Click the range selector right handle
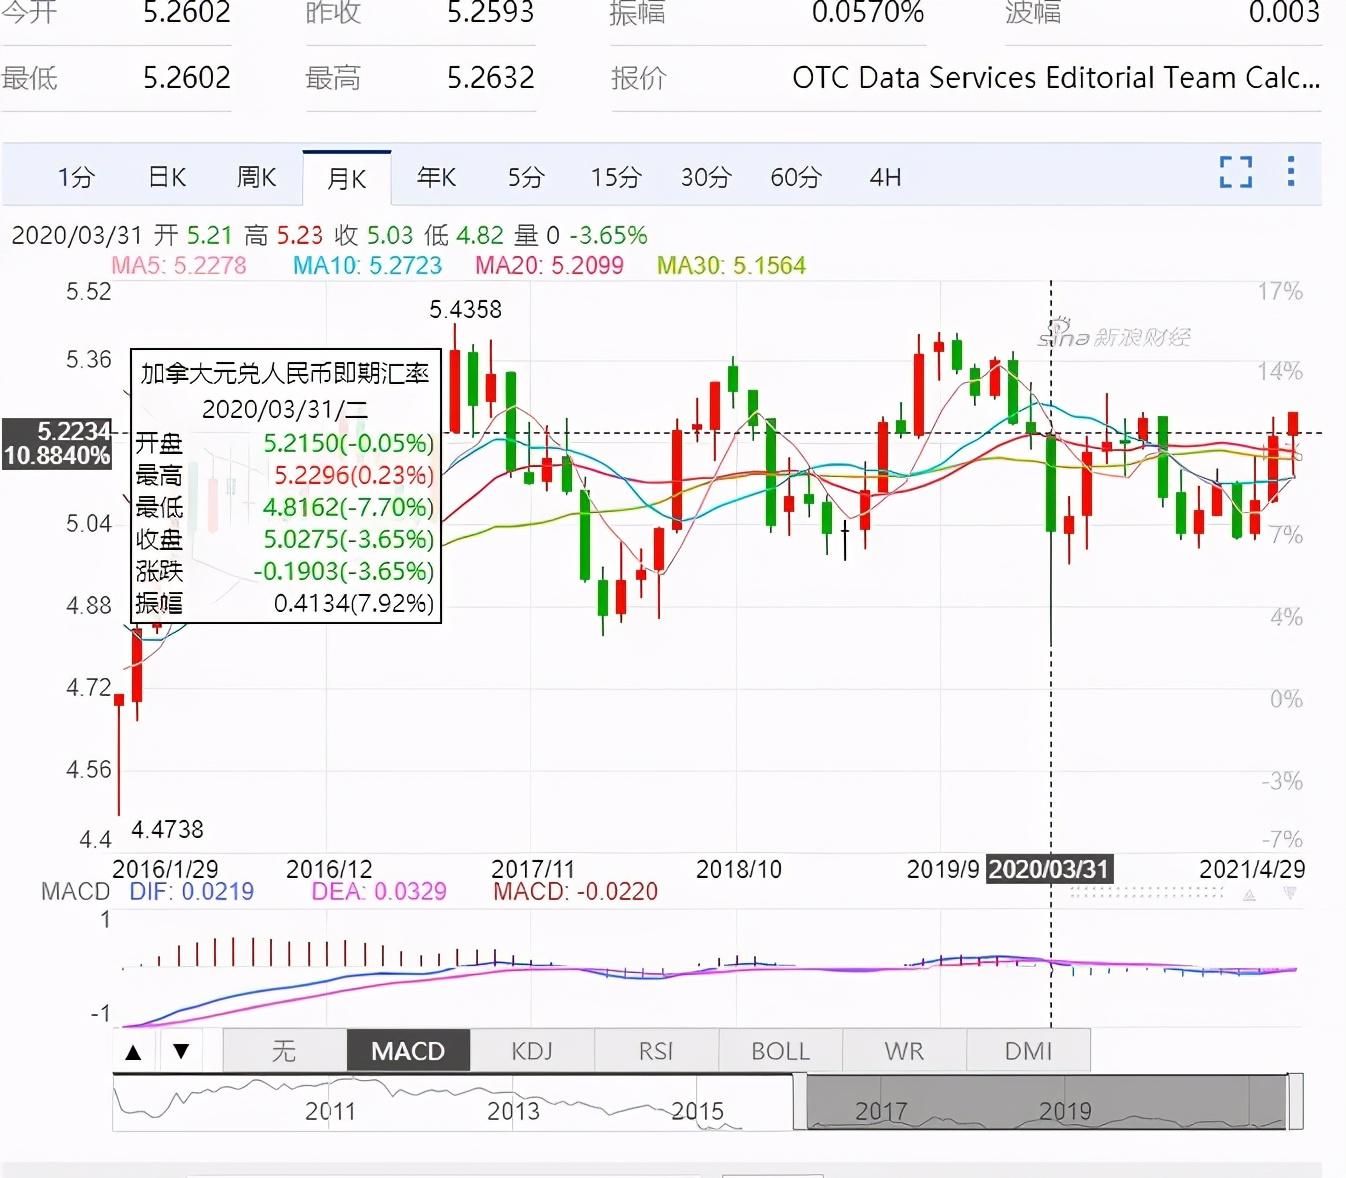Viewport: 1346px width, 1178px height. tap(1296, 1101)
